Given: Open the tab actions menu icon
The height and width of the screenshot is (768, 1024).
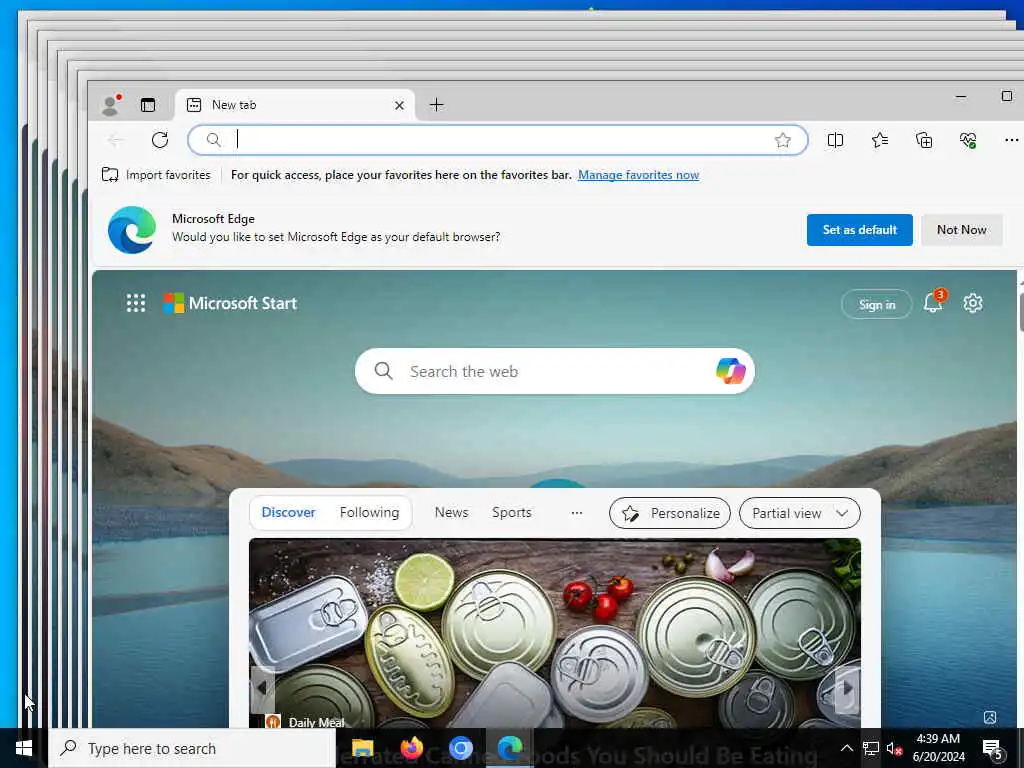Looking at the screenshot, I should coord(148,104).
